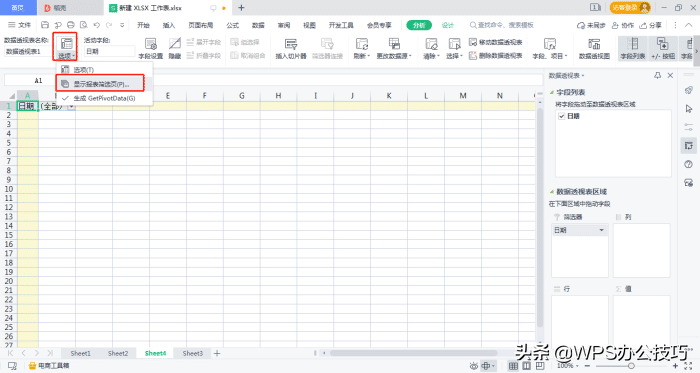Collapse the 字段列表 section triangle
Viewport: 700px width, 373px height.
(x=552, y=92)
